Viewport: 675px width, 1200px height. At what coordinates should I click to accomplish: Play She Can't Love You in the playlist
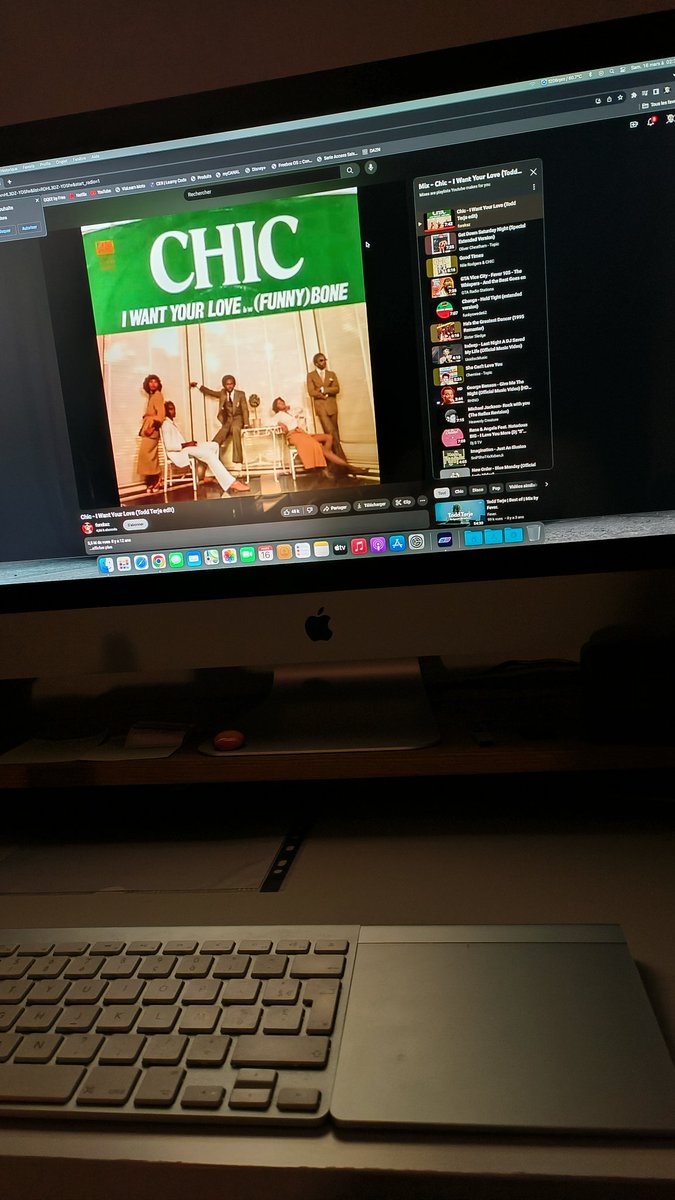[487, 375]
